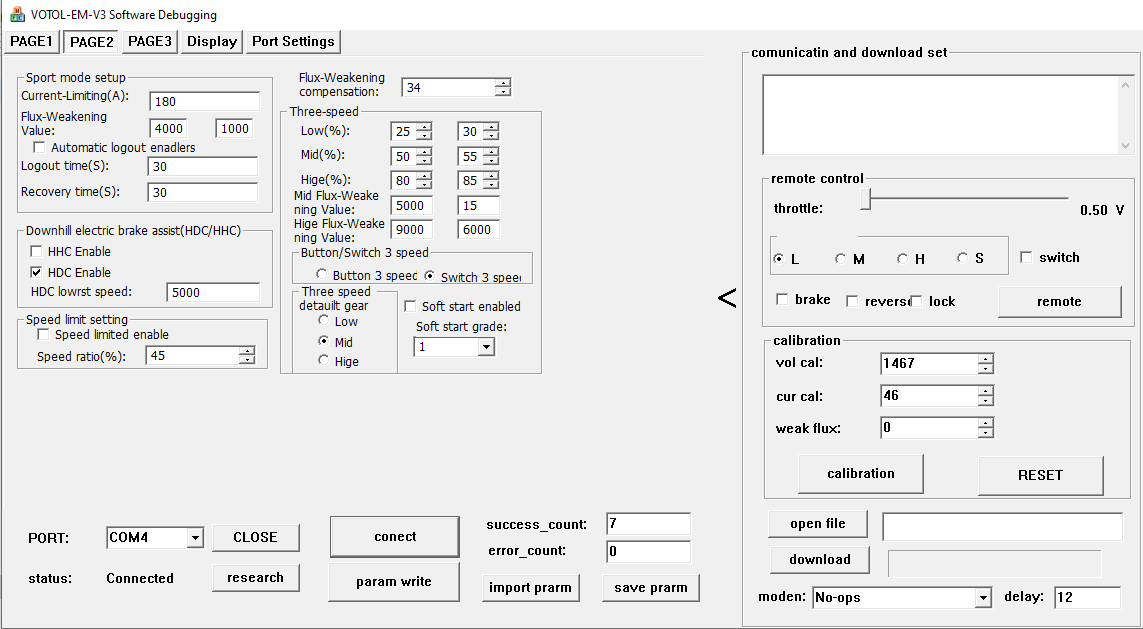This screenshot has height=629, width=1143.
Task: Expand the Soft start grade dropdown
Action: 486,347
